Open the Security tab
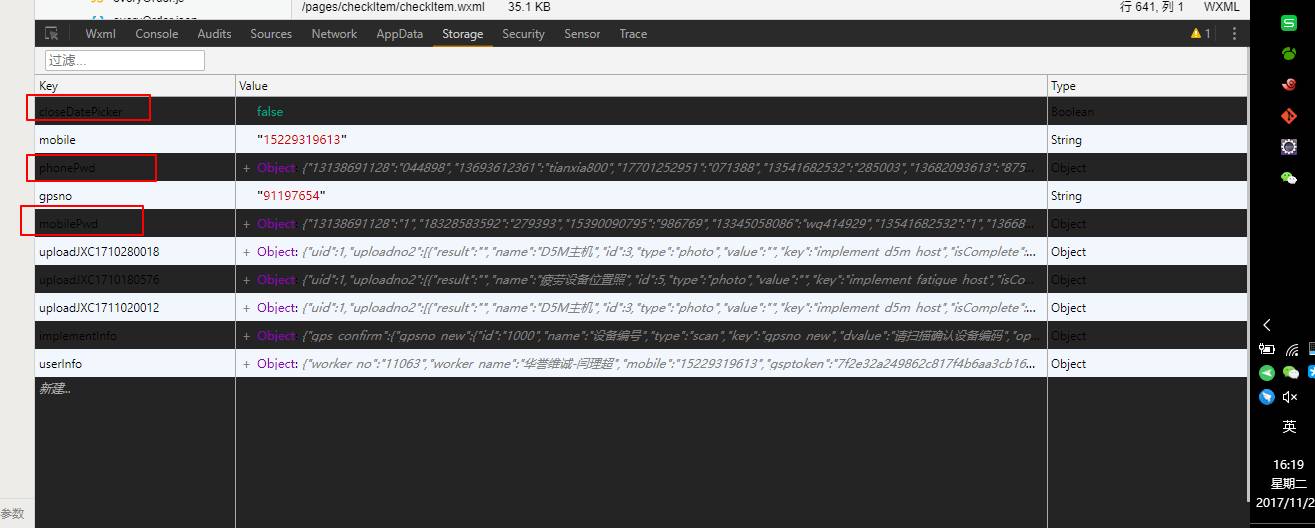Screen dimensions: 1315x528 point(524,34)
